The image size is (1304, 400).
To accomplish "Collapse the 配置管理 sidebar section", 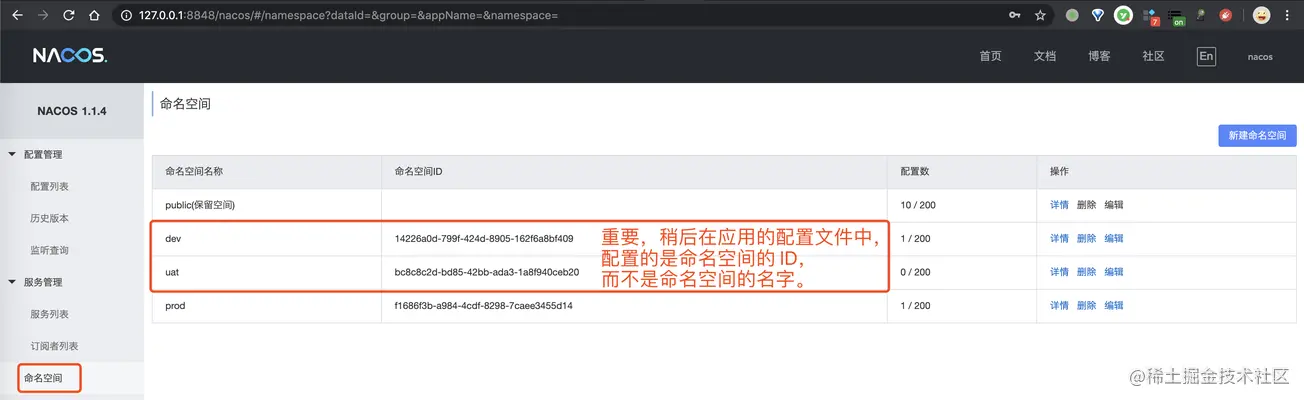I will 12,154.
